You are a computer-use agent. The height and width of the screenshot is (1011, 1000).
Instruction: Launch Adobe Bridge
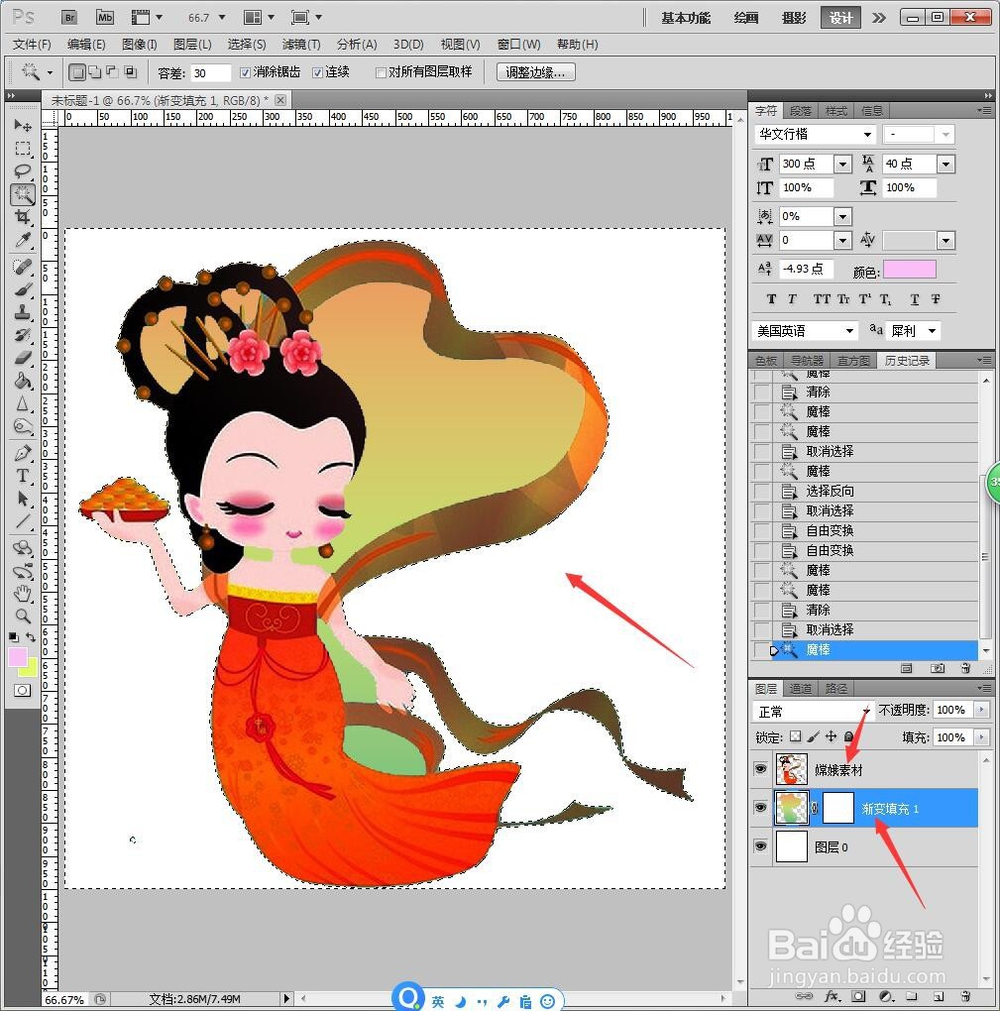tap(70, 17)
